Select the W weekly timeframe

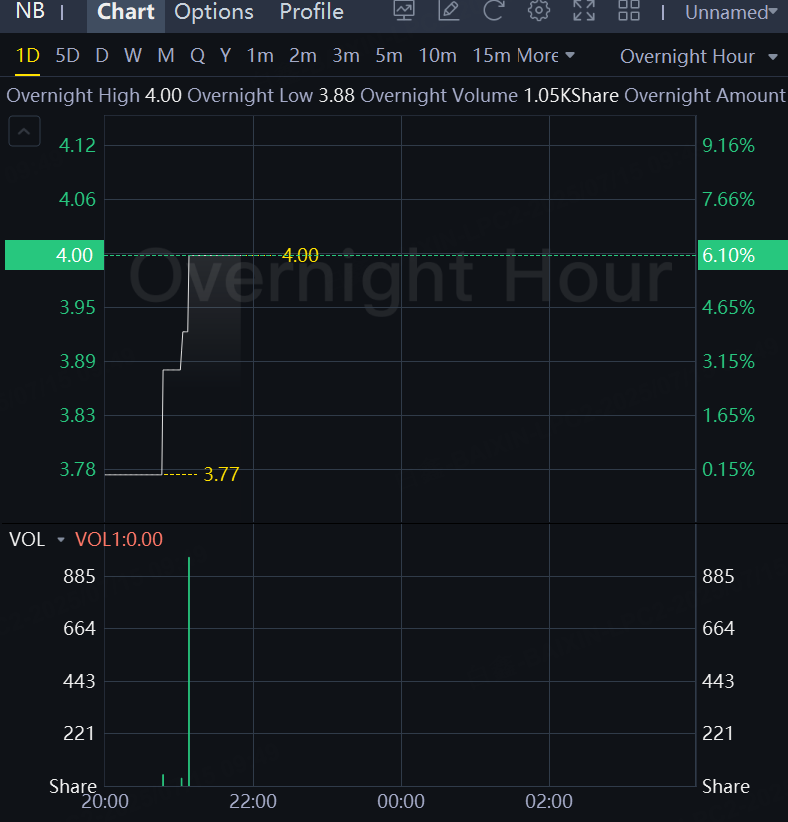pyautogui.click(x=133, y=56)
